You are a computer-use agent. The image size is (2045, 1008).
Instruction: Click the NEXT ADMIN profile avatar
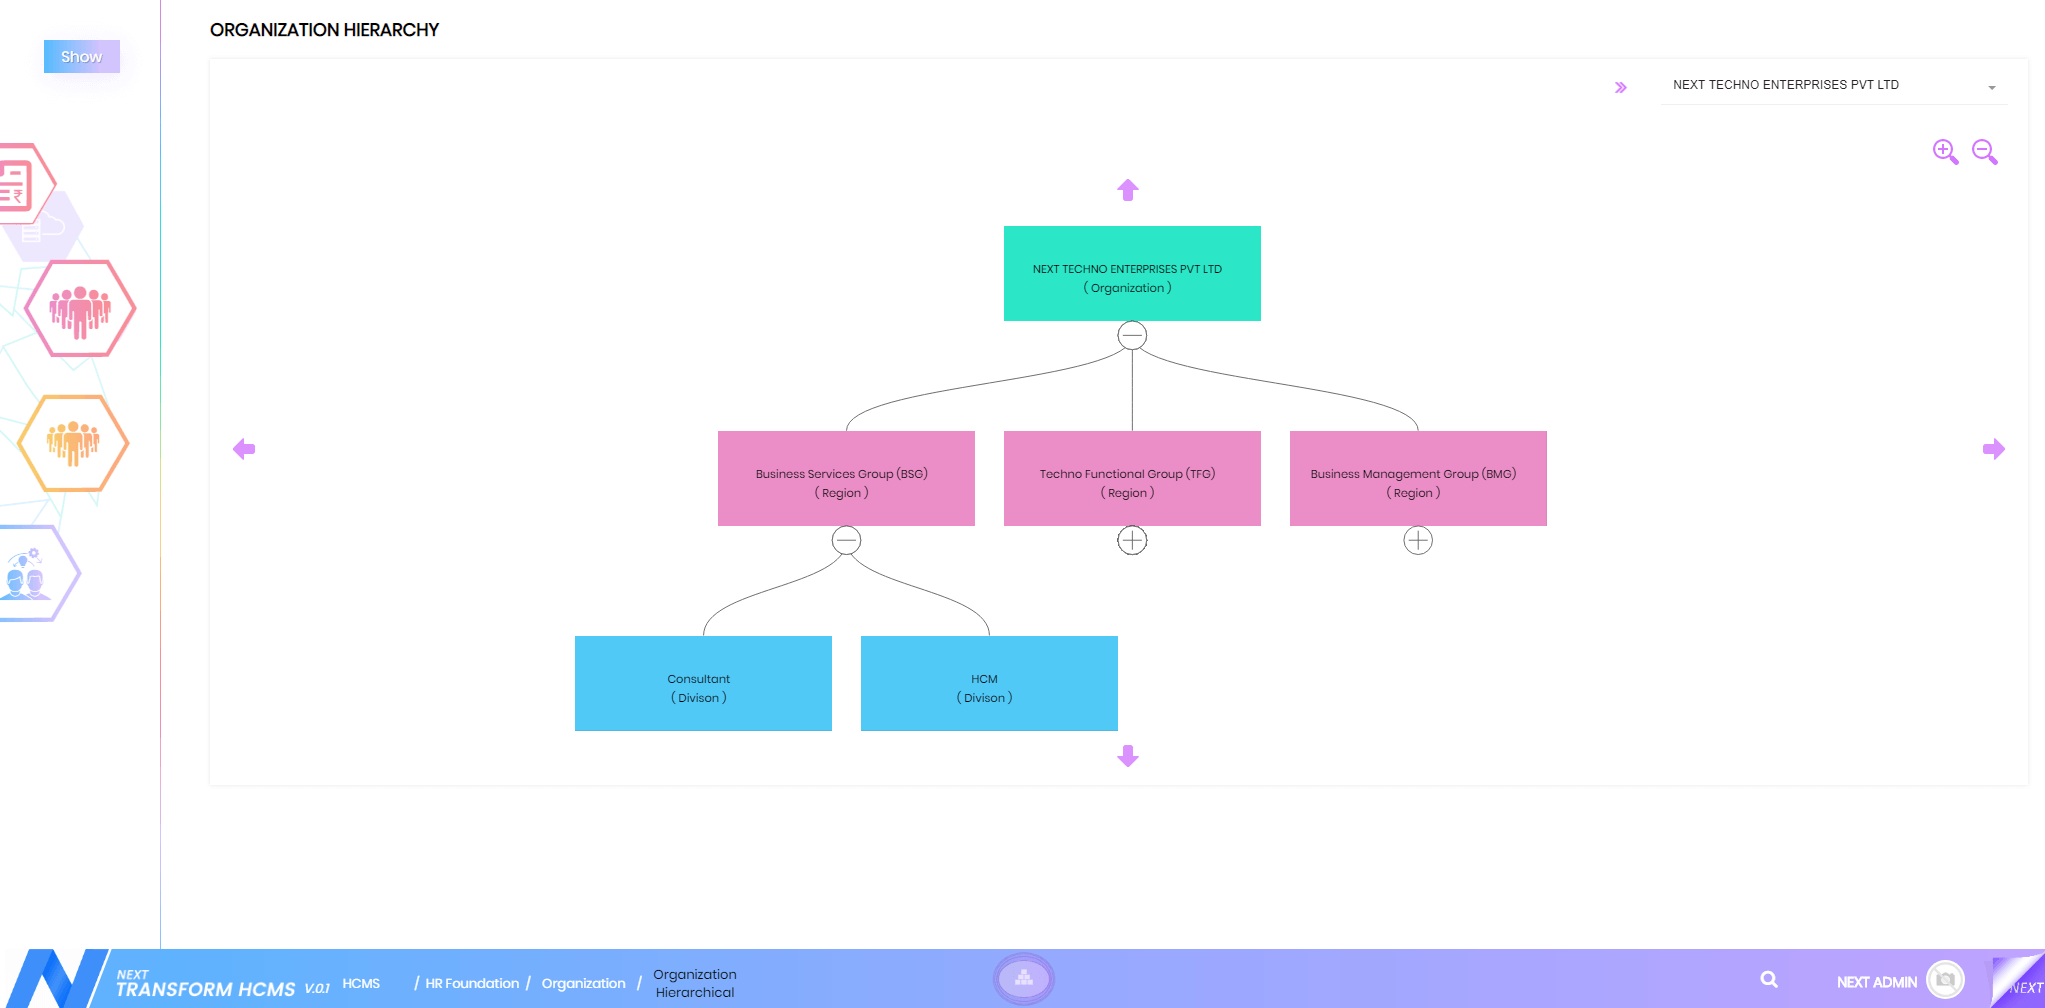click(1945, 980)
